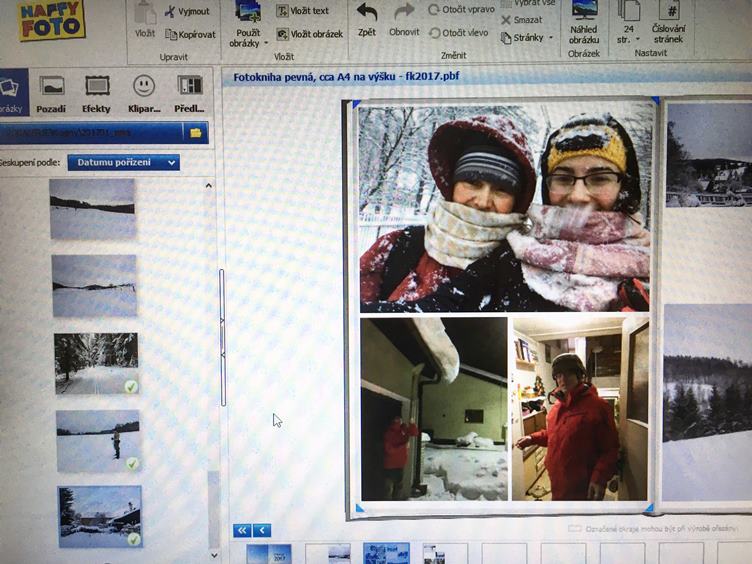Image resolution: width=752 pixels, height=564 pixels.
Task: Undo last action with Zpět
Action: (367, 20)
